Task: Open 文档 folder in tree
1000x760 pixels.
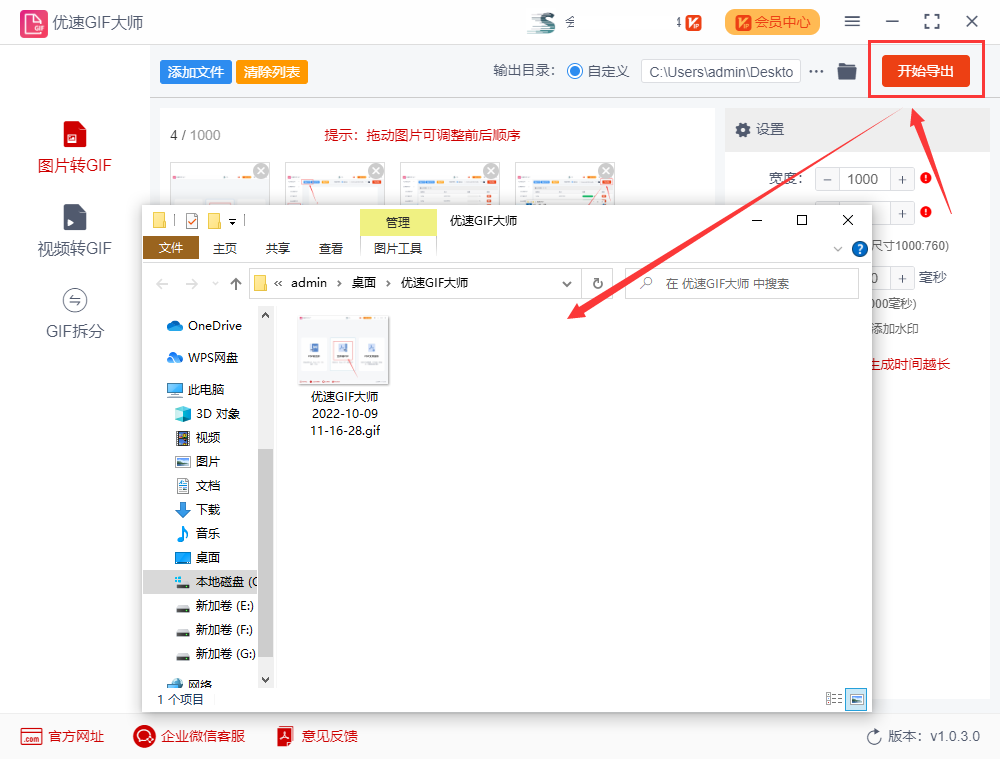Action: click(x=198, y=486)
